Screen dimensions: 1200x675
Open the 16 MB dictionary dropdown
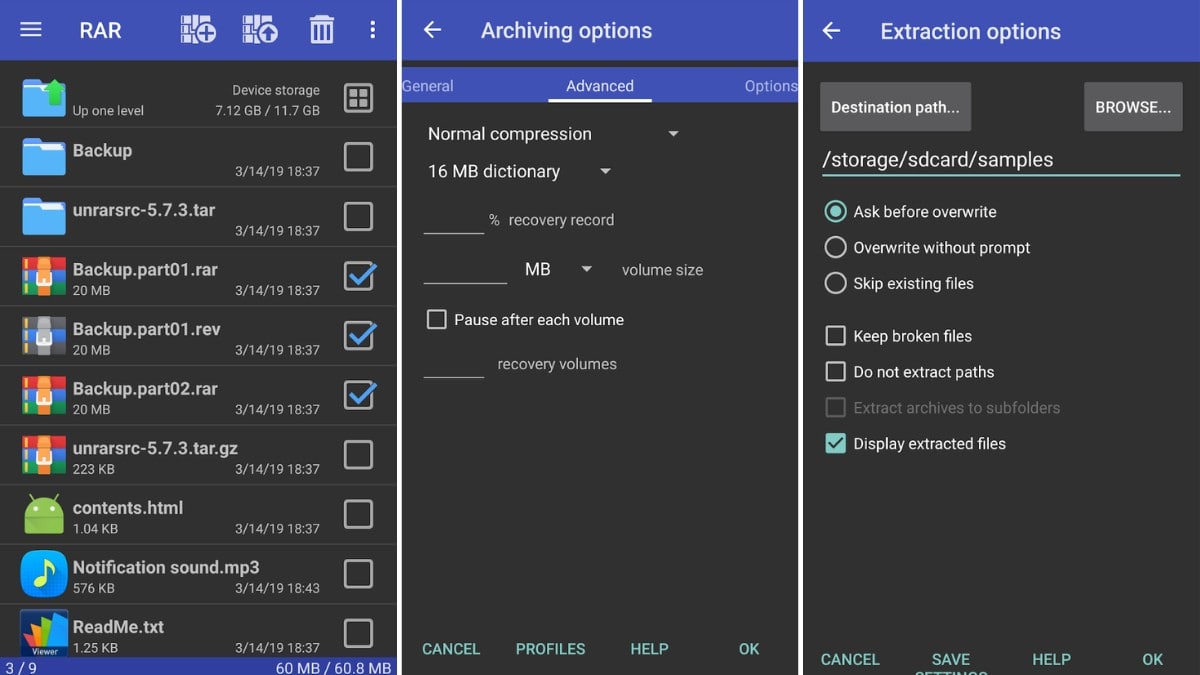pos(518,172)
